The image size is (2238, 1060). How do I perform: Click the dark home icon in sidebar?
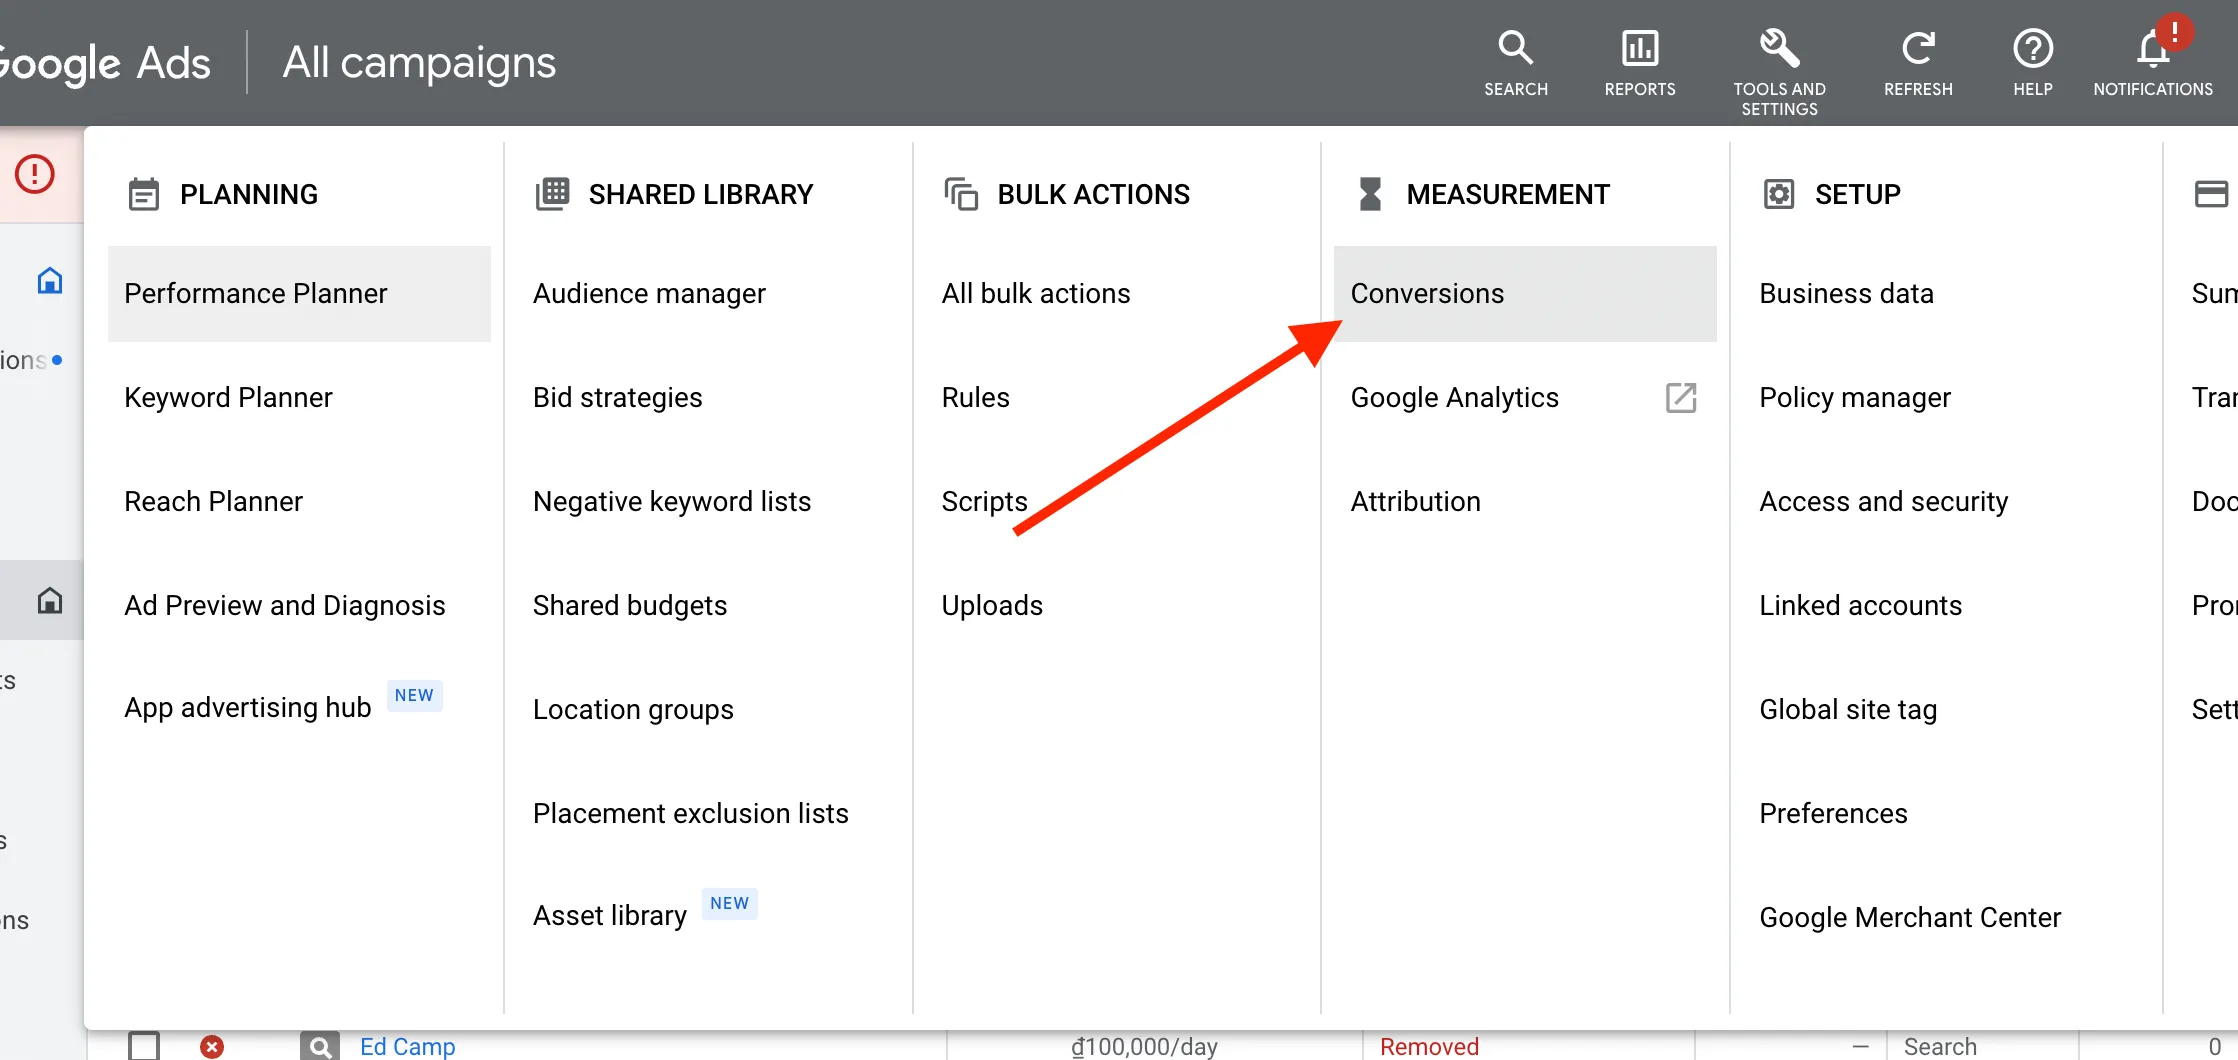[x=50, y=600]
